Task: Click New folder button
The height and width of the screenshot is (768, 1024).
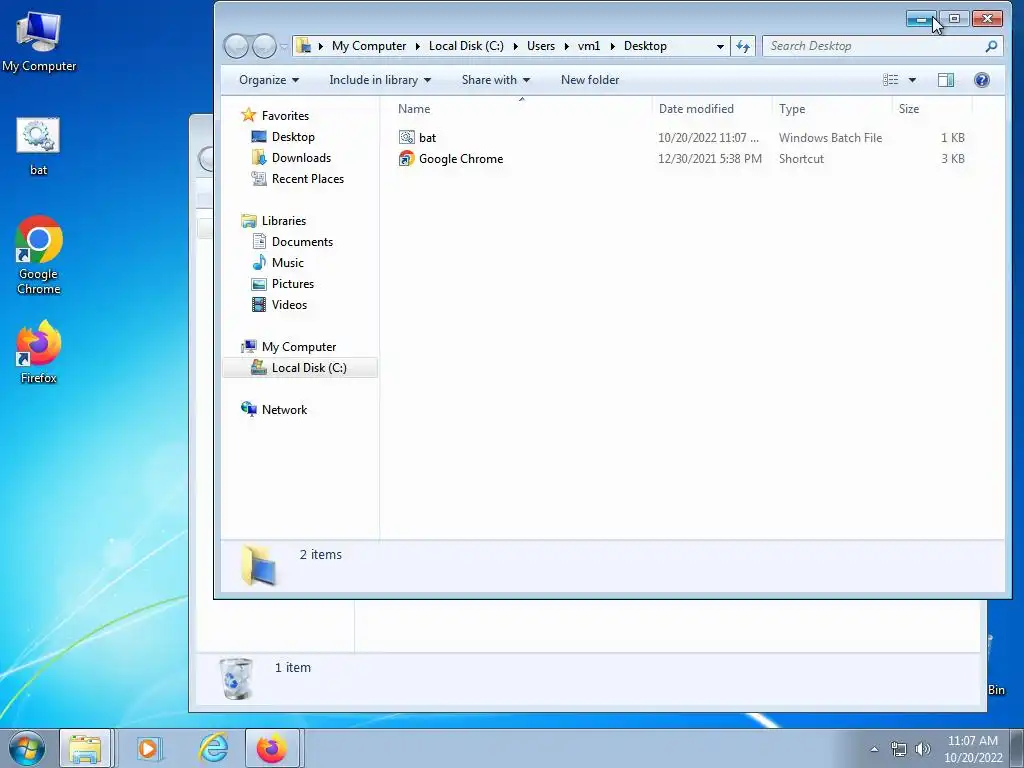Action: pos(590,80)
